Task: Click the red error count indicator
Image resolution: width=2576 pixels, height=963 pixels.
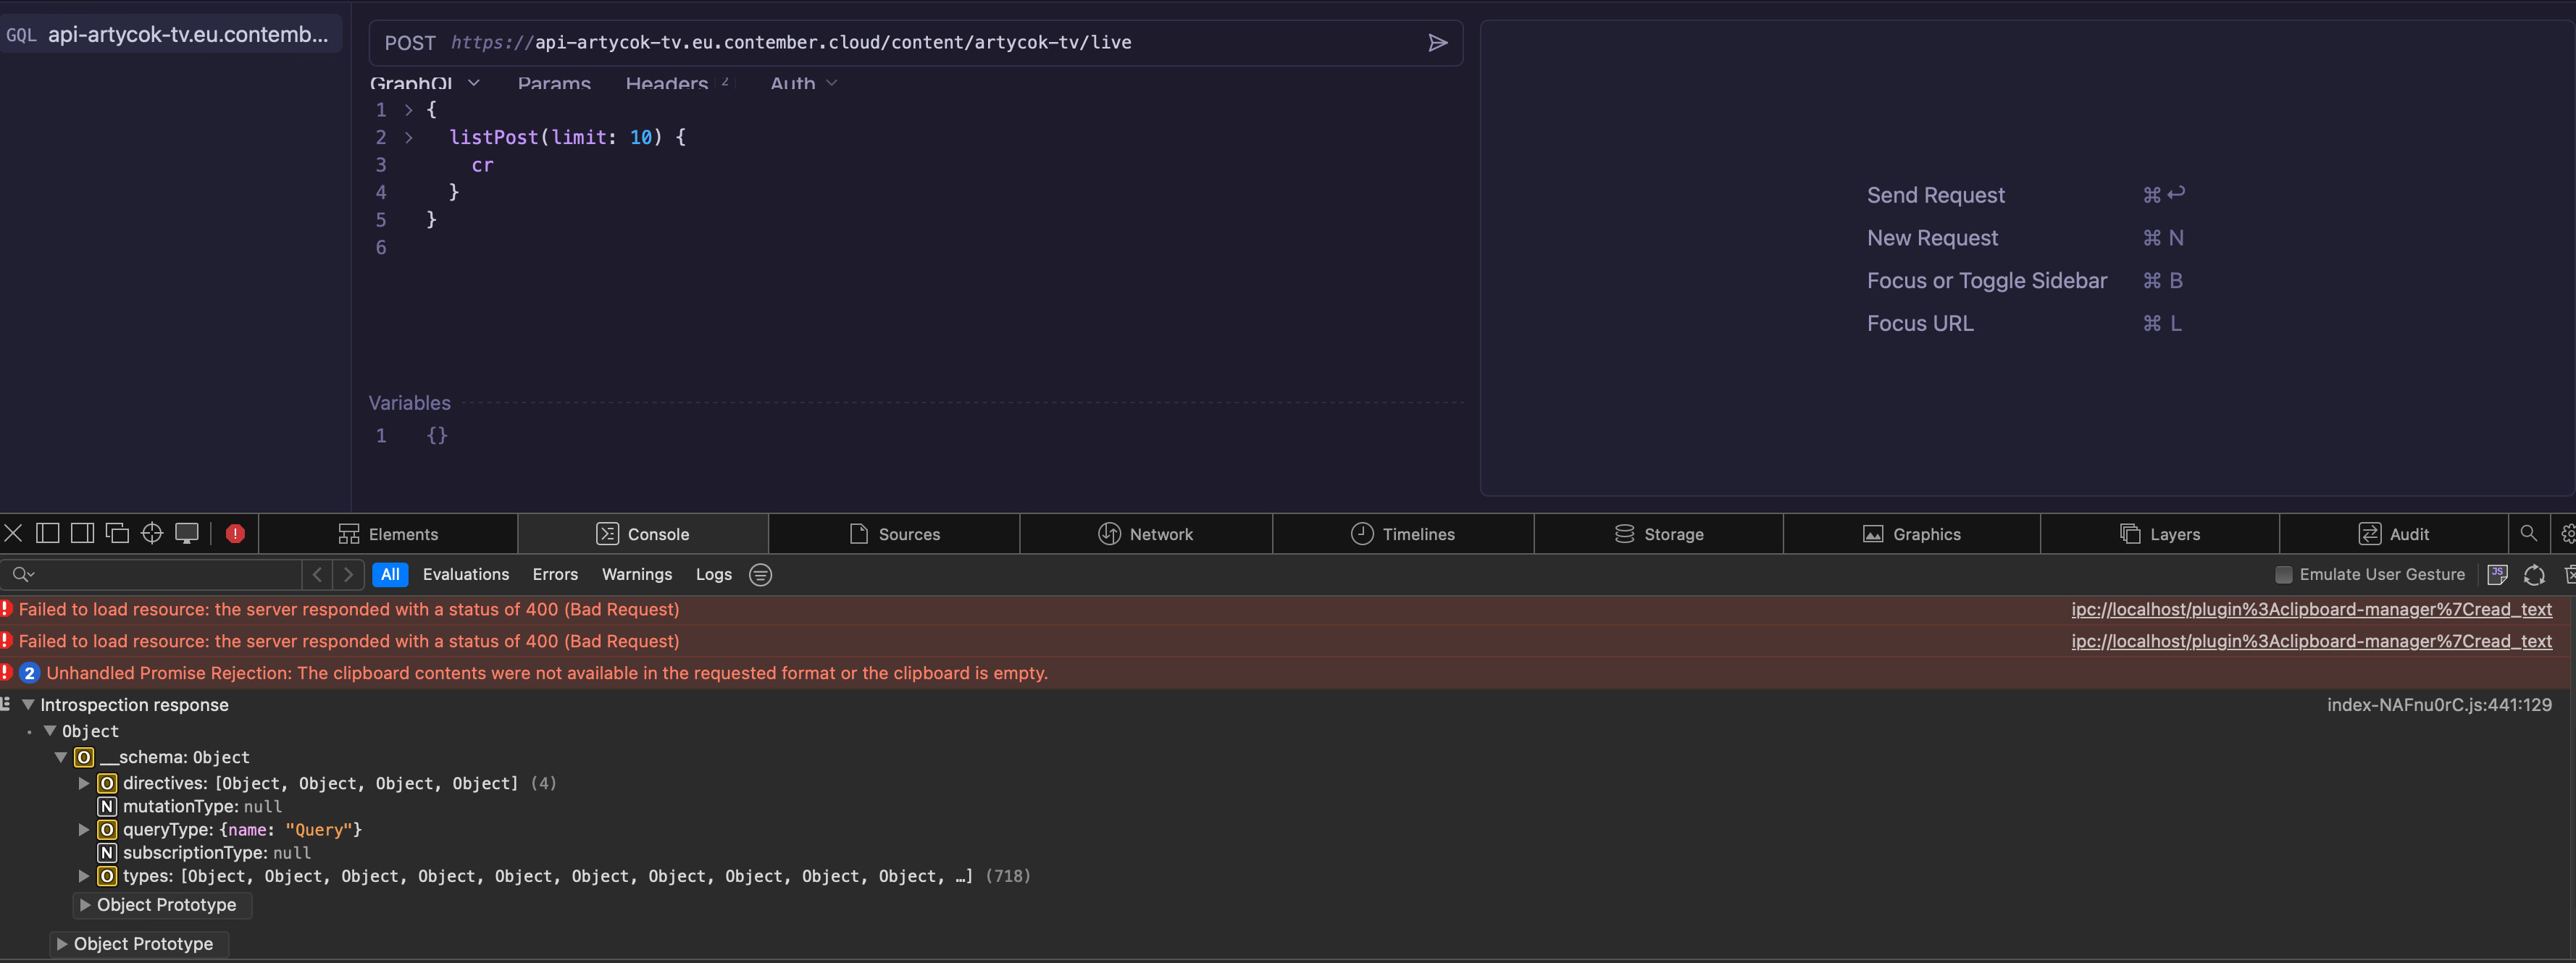Action: [x=235, y=533]
